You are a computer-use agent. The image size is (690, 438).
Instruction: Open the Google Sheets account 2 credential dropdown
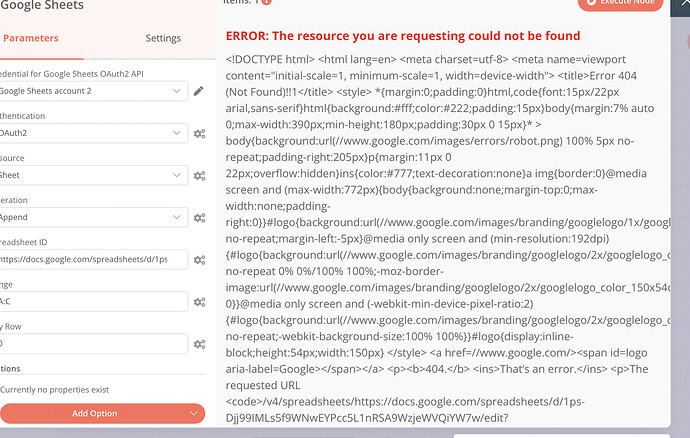(x=94, y=91)
